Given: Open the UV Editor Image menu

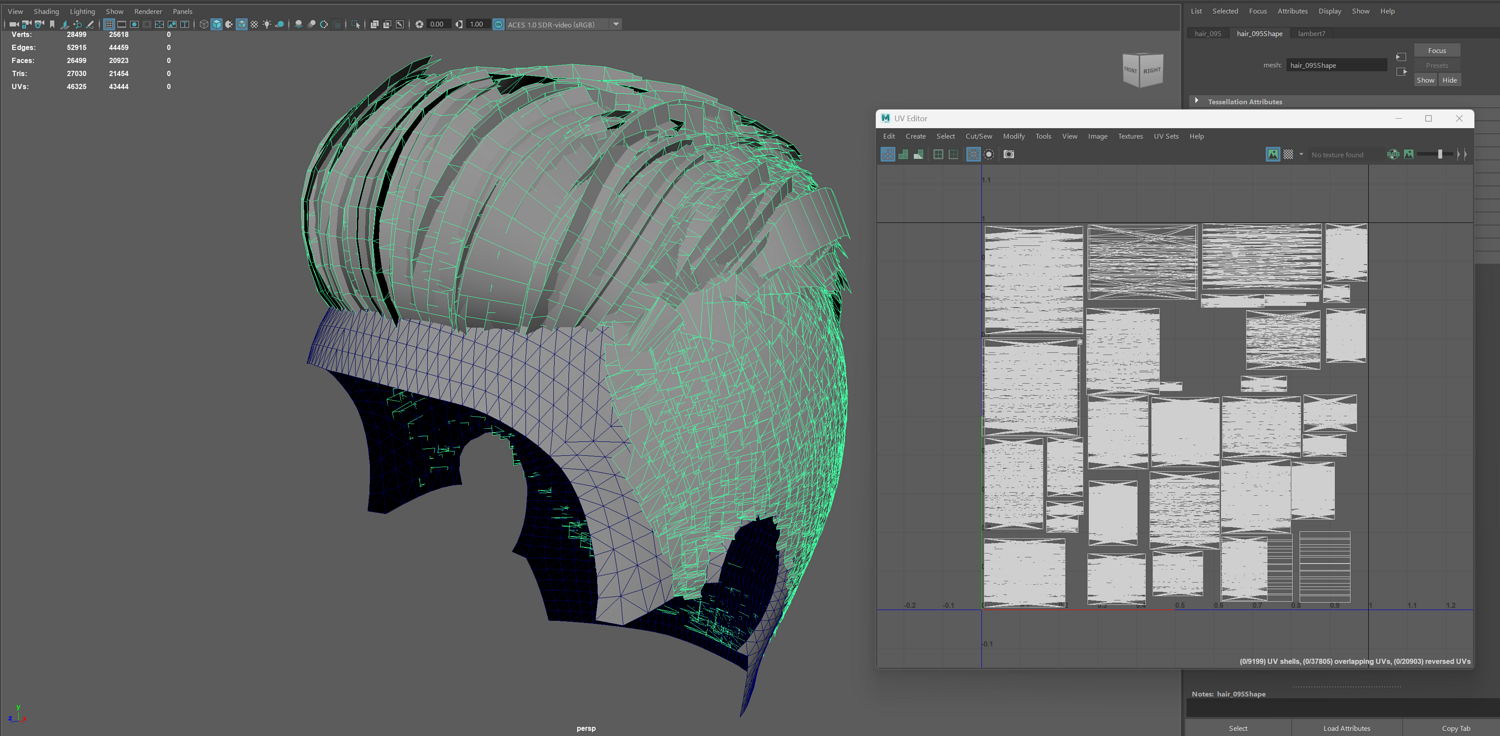Looking at the screenshot, I should tap(1098, 136).
